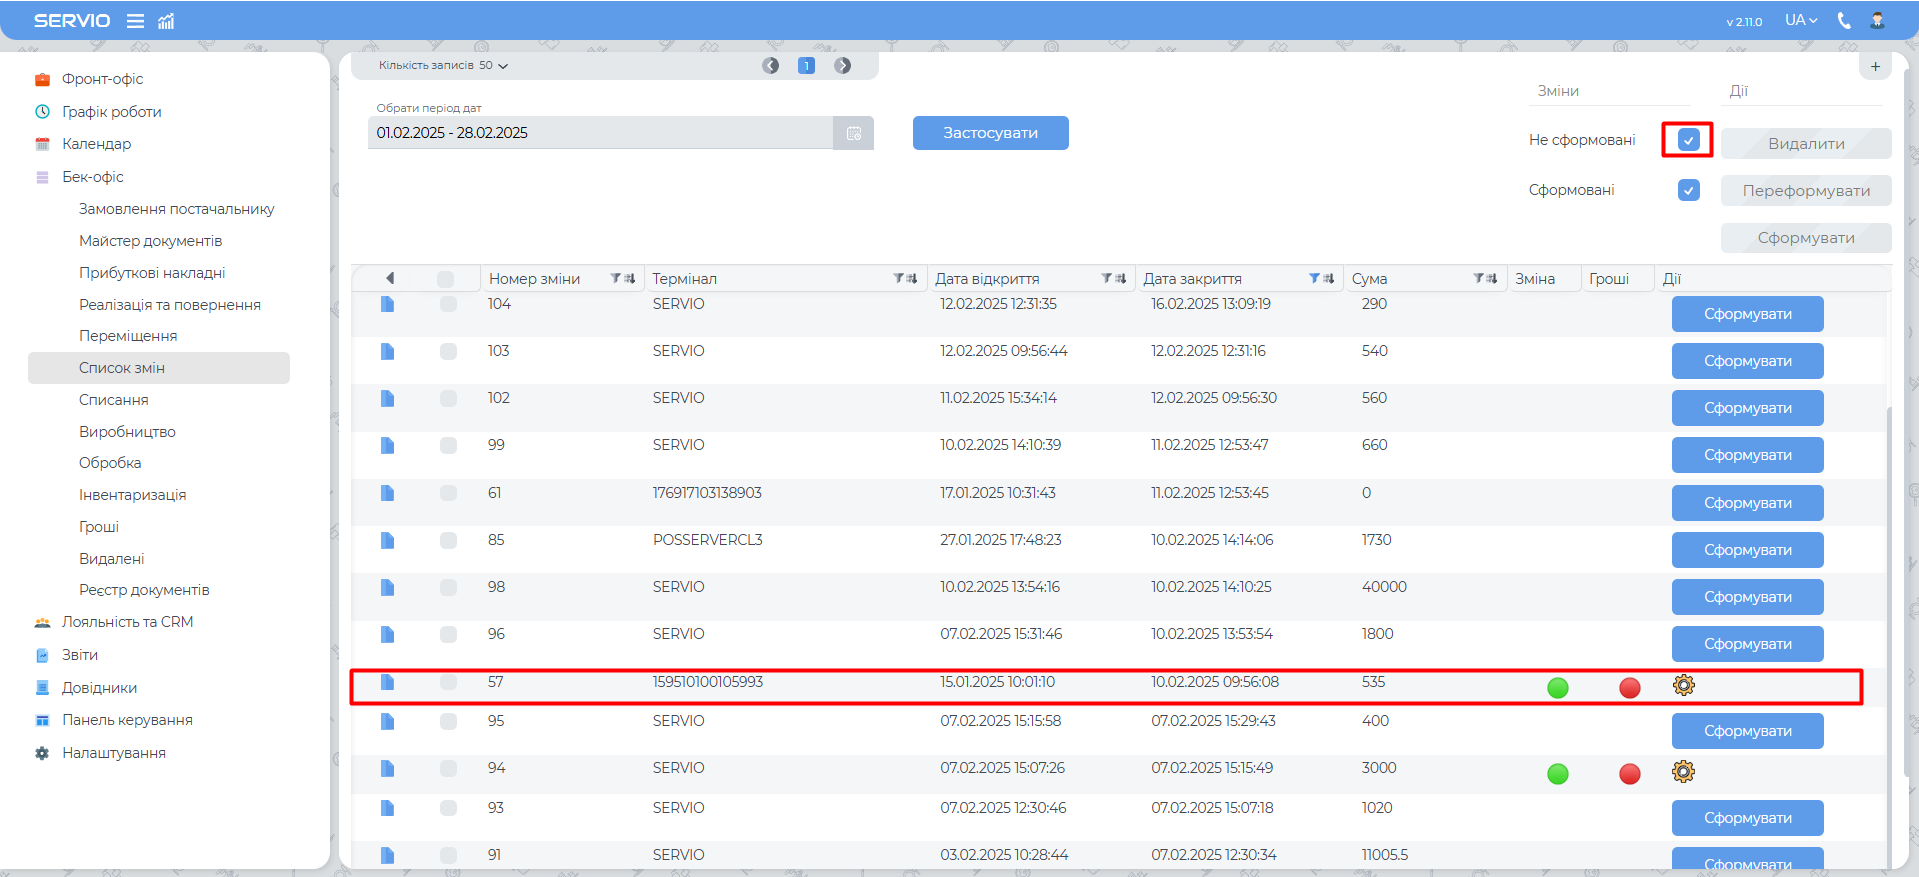Click filter icon in Термінал column

coord(899,279)
